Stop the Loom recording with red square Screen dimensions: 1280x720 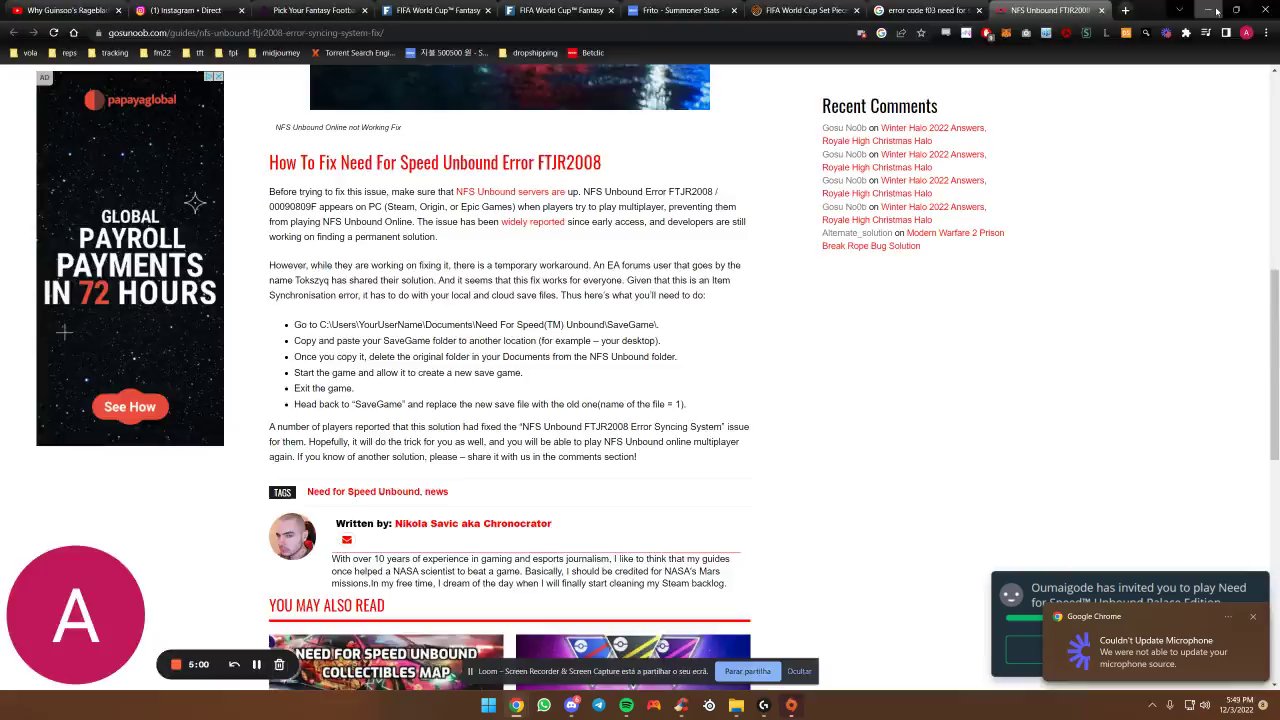176,664
